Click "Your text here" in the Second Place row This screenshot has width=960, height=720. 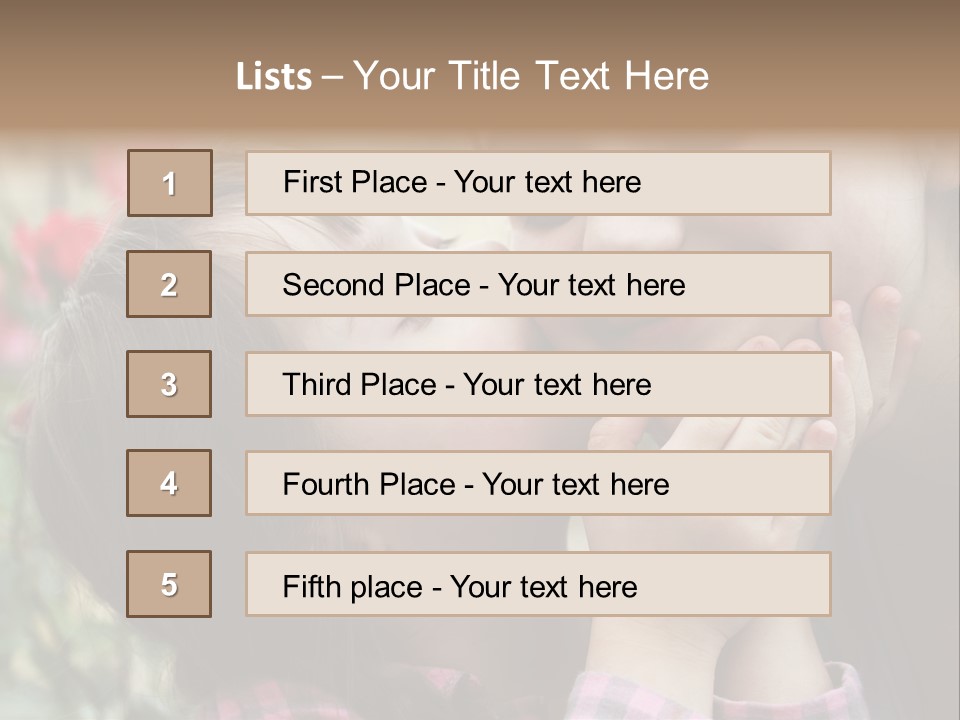[x=591, y=285]
